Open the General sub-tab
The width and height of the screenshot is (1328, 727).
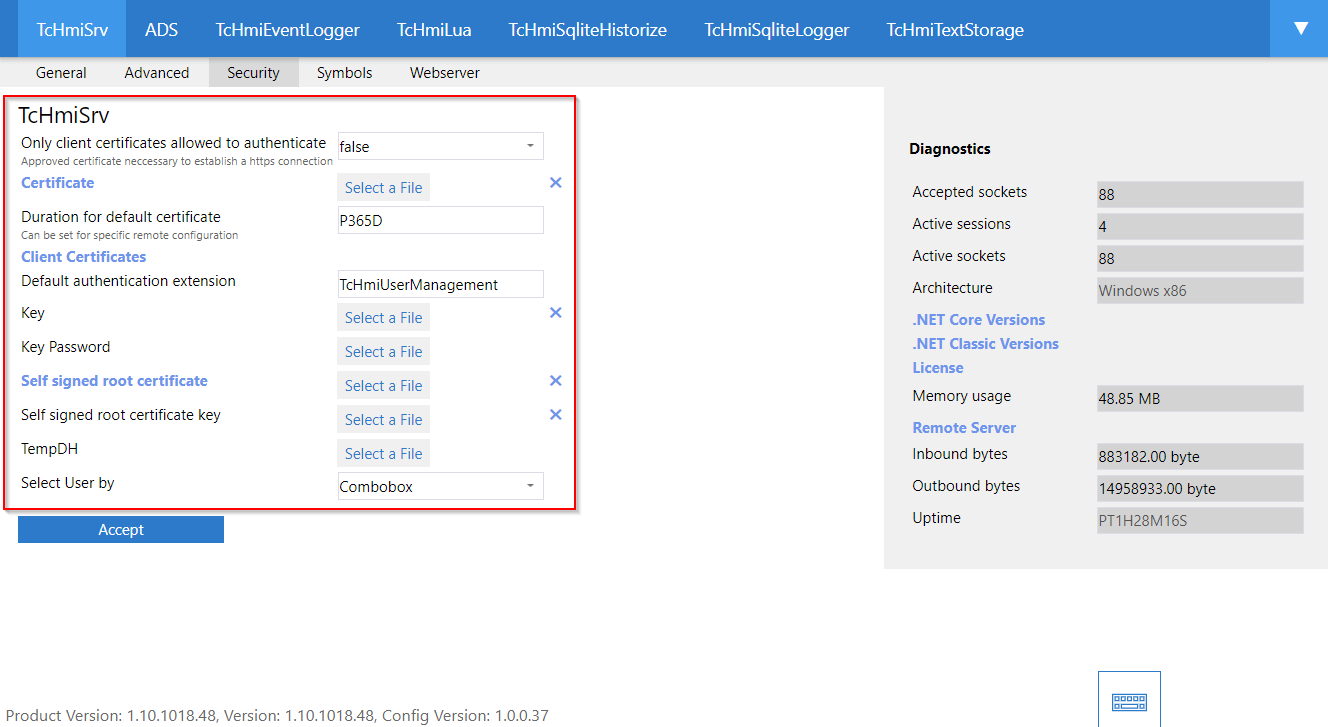coord(61,72)
